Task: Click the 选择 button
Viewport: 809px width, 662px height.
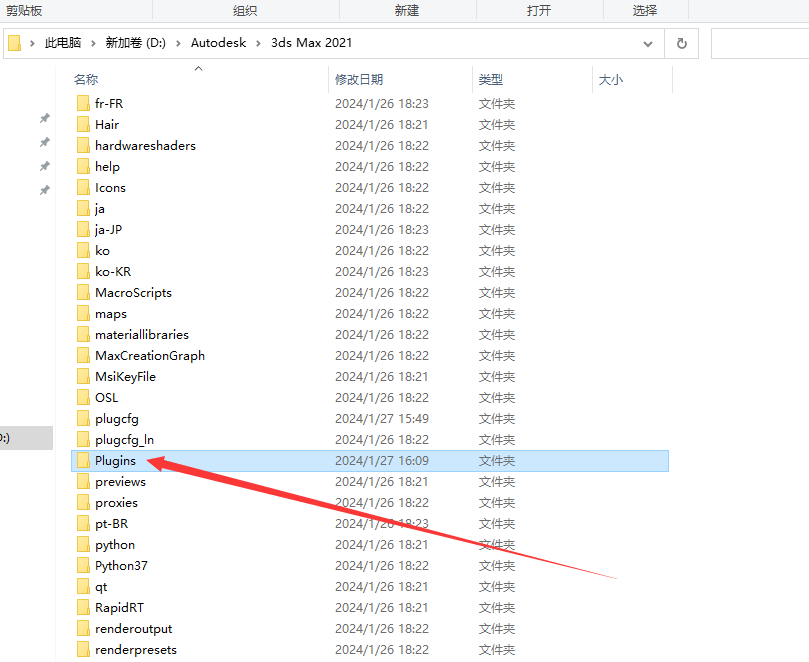Action: point(645,10)
